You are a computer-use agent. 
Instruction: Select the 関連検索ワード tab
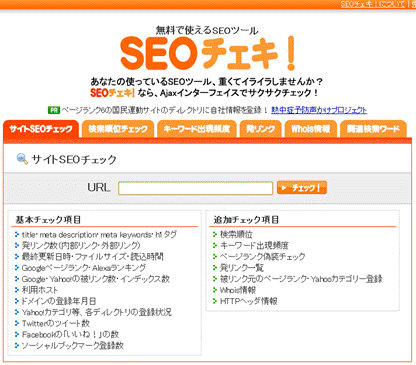click(x=373, y=129)
